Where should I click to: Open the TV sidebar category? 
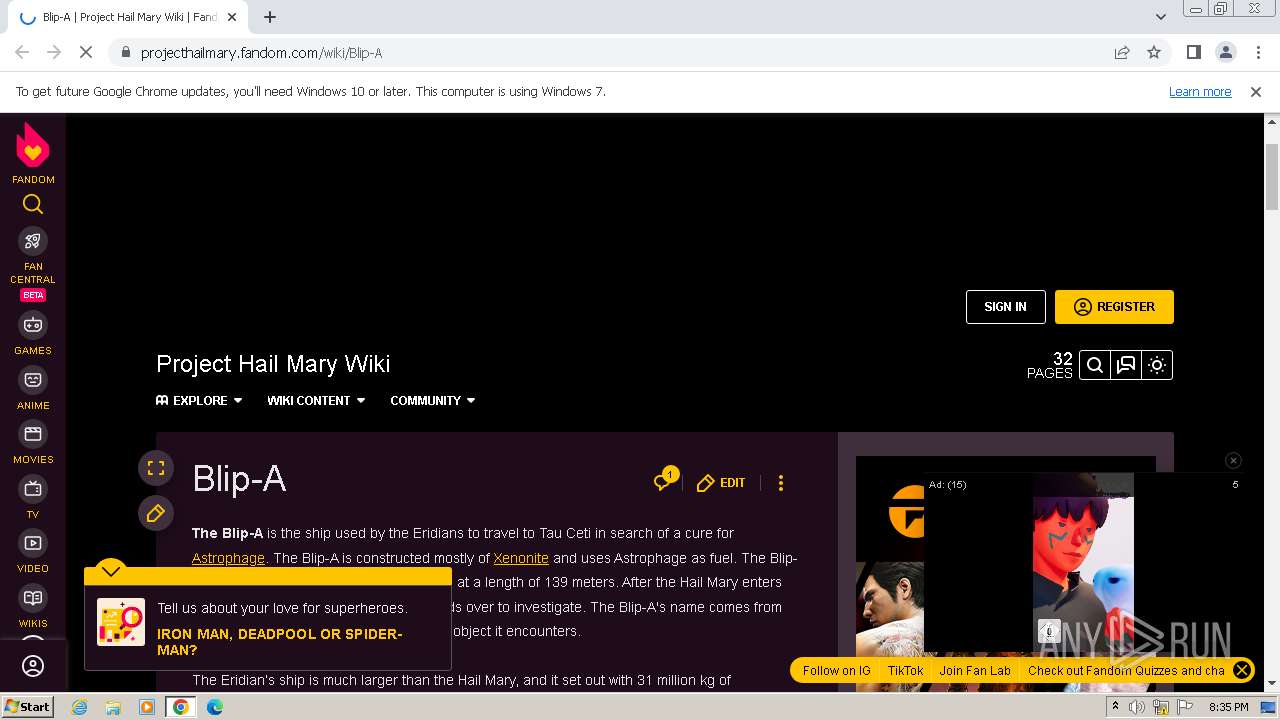click(x=33, y=498)
